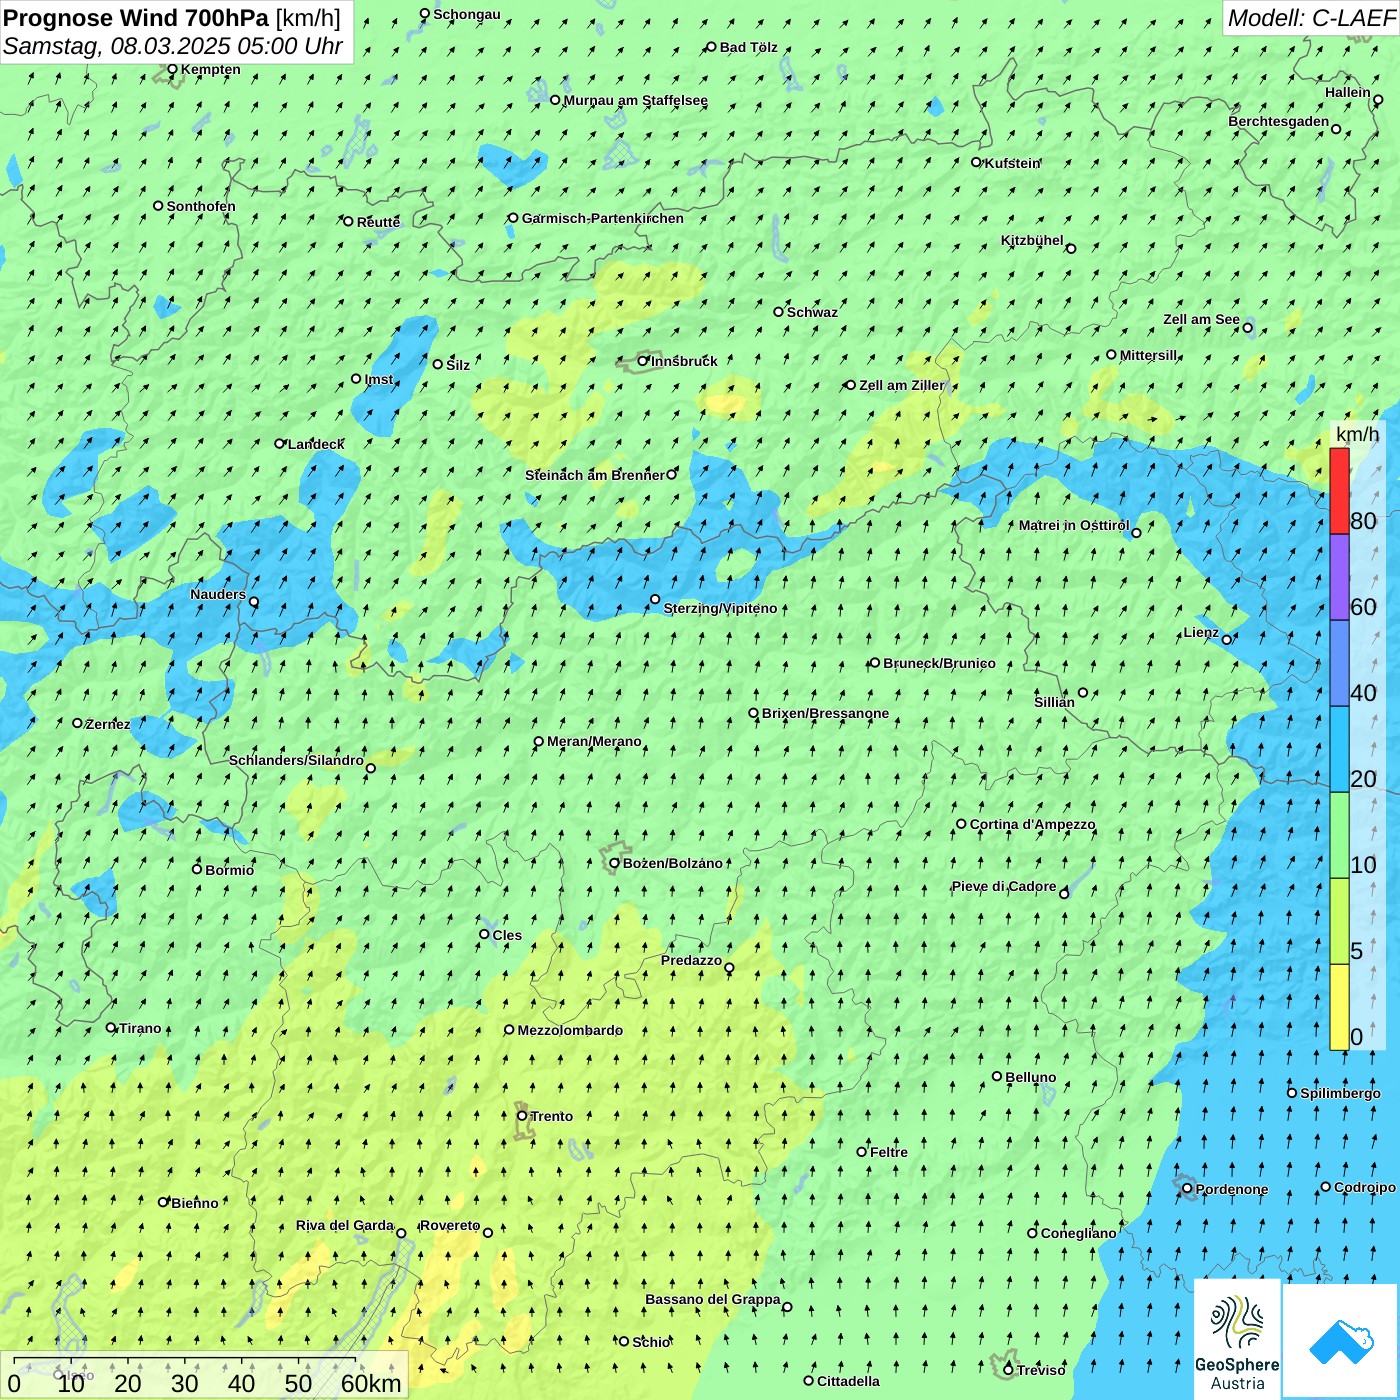This screenshot has height=1400, width=1400.
Task: Click the Lienz city marker circle
Action: [1227, 640]
